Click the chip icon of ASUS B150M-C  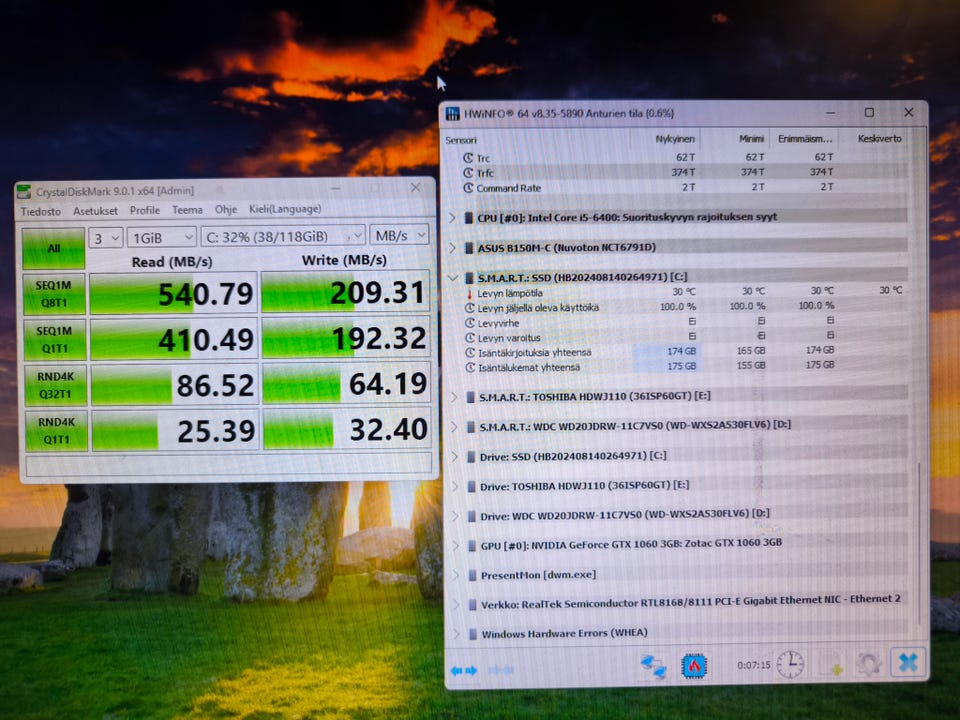469,247
